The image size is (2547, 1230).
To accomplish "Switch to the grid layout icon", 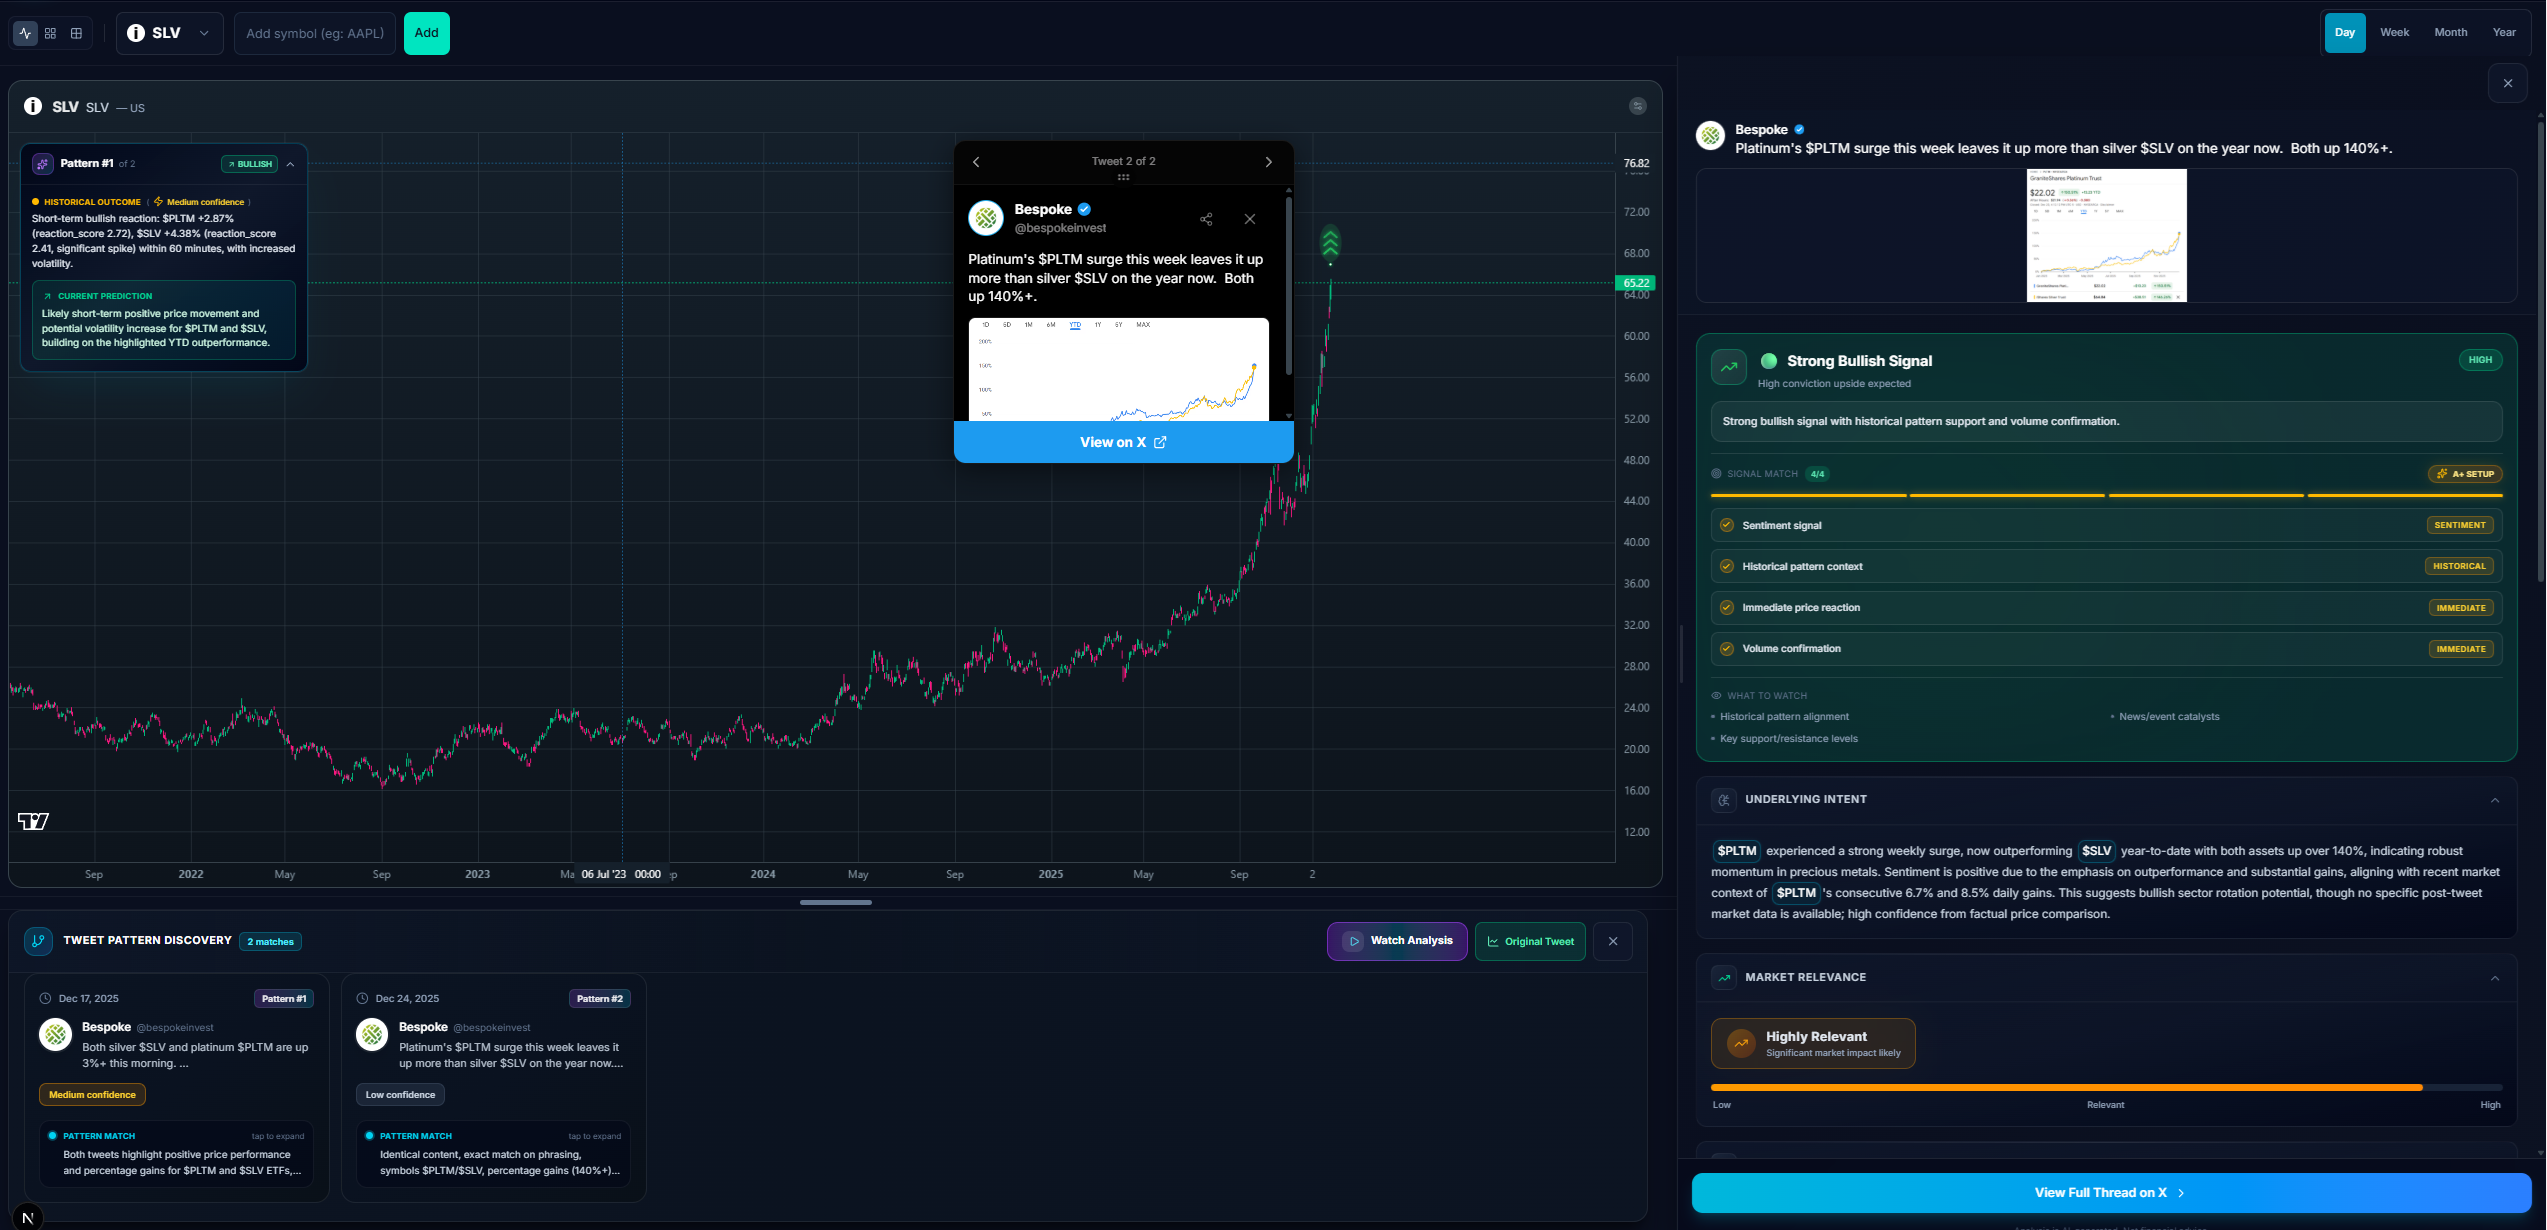I will [x=50, y=33].
